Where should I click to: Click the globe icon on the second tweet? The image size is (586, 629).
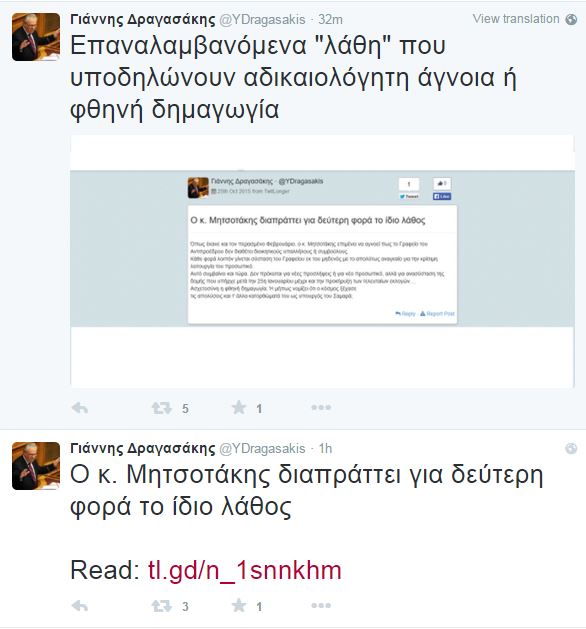(x=571, y=448)
